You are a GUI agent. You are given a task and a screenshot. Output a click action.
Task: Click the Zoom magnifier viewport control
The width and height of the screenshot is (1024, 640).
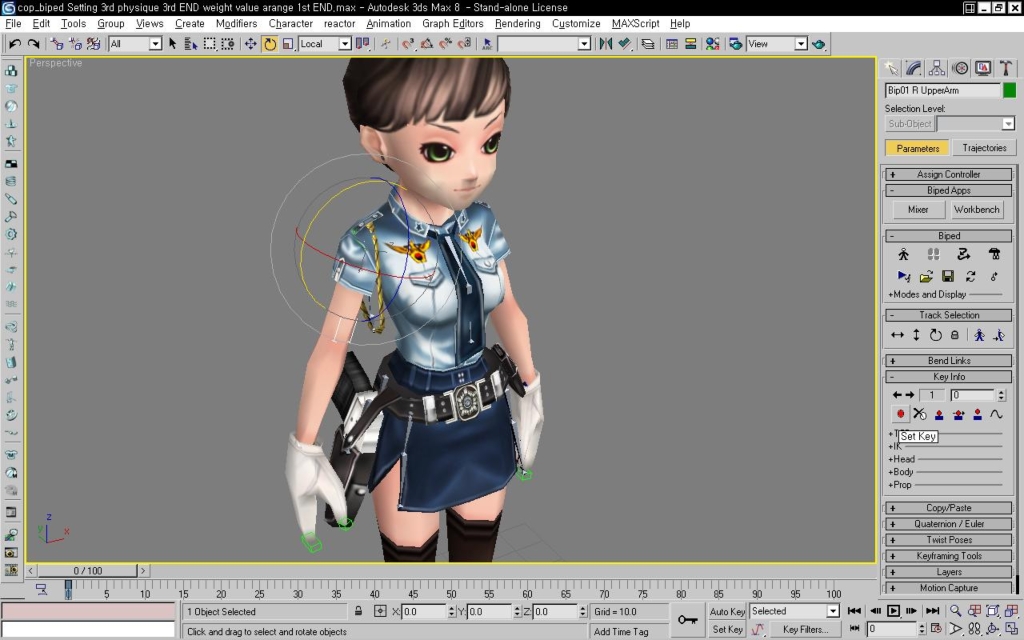955,611
